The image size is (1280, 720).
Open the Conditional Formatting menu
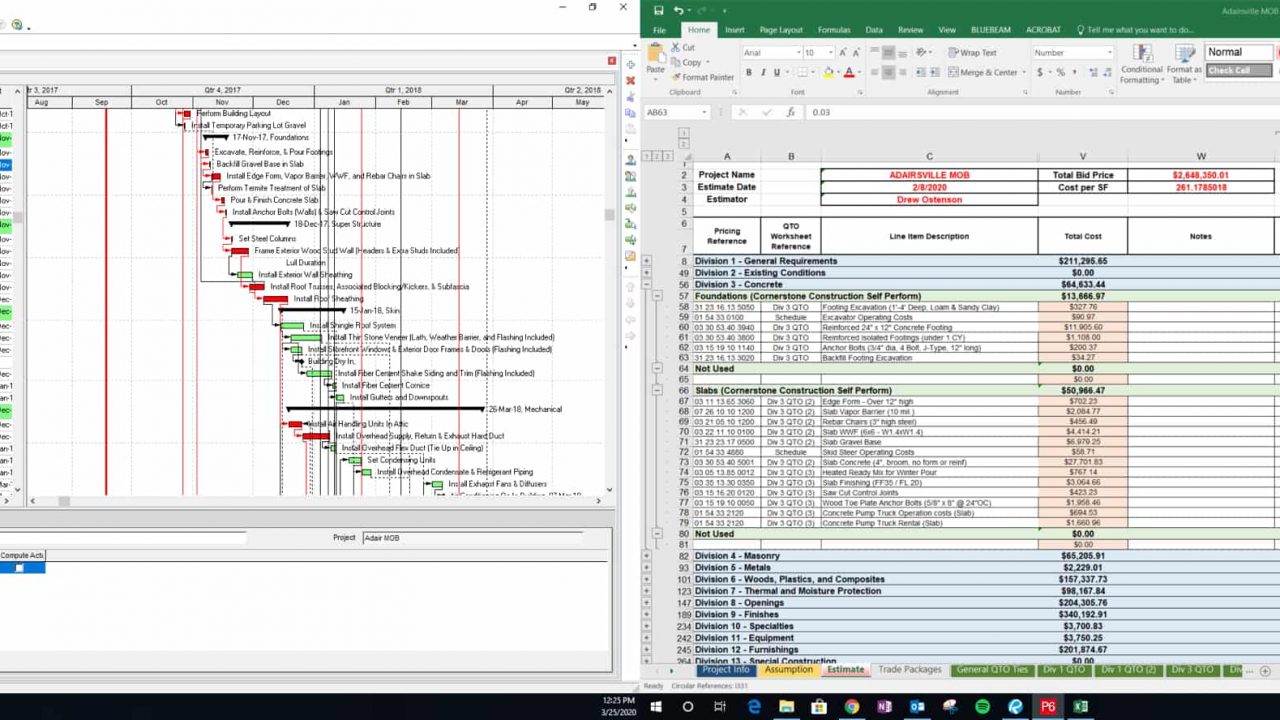pos(1141,64)
